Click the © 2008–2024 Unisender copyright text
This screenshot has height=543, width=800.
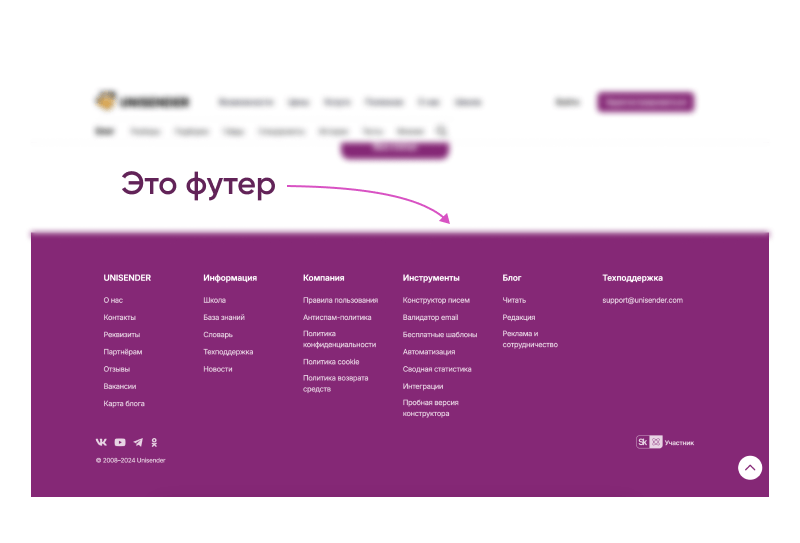point(131,460)
